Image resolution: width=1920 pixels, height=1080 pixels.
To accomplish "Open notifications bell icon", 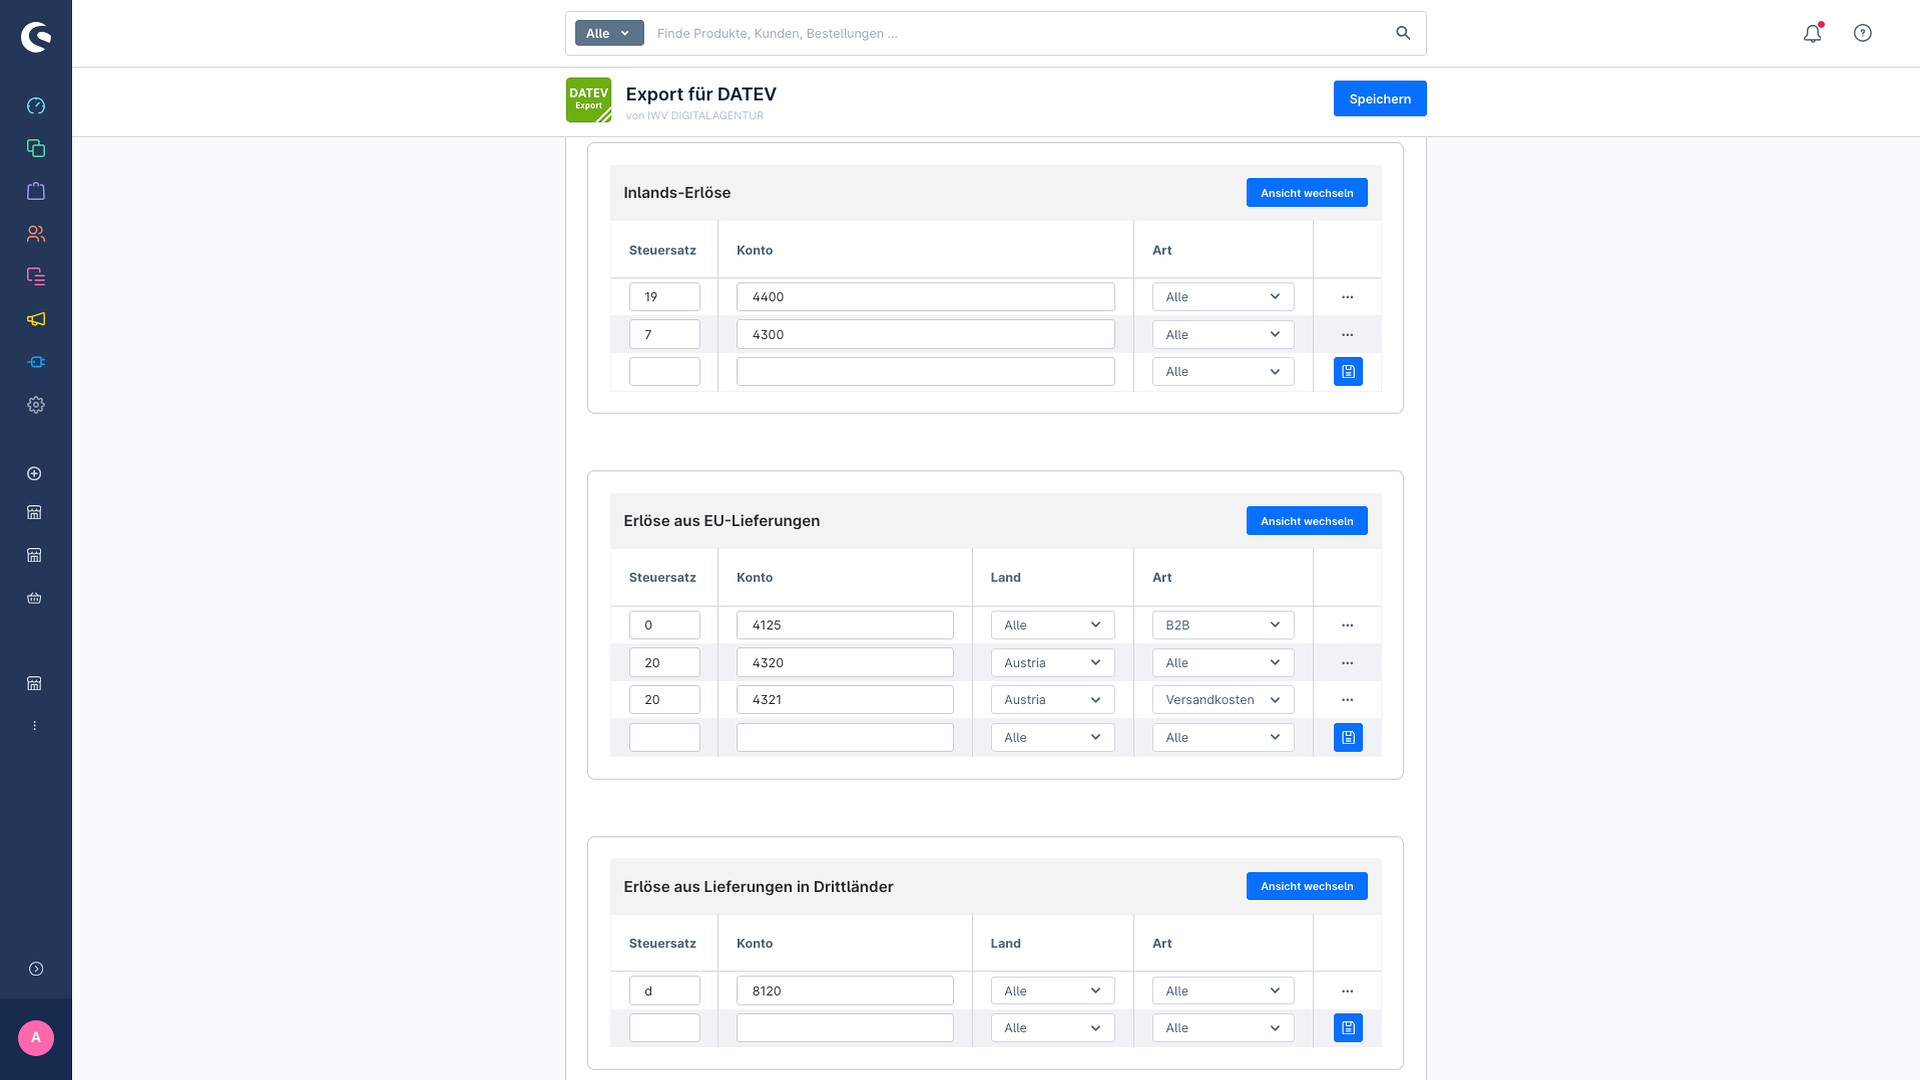I will pos(1813,33).
